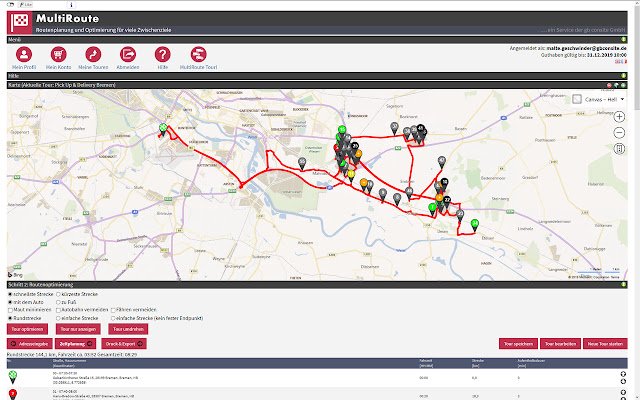Click the Abmelden logout icon

click(128, 54)
